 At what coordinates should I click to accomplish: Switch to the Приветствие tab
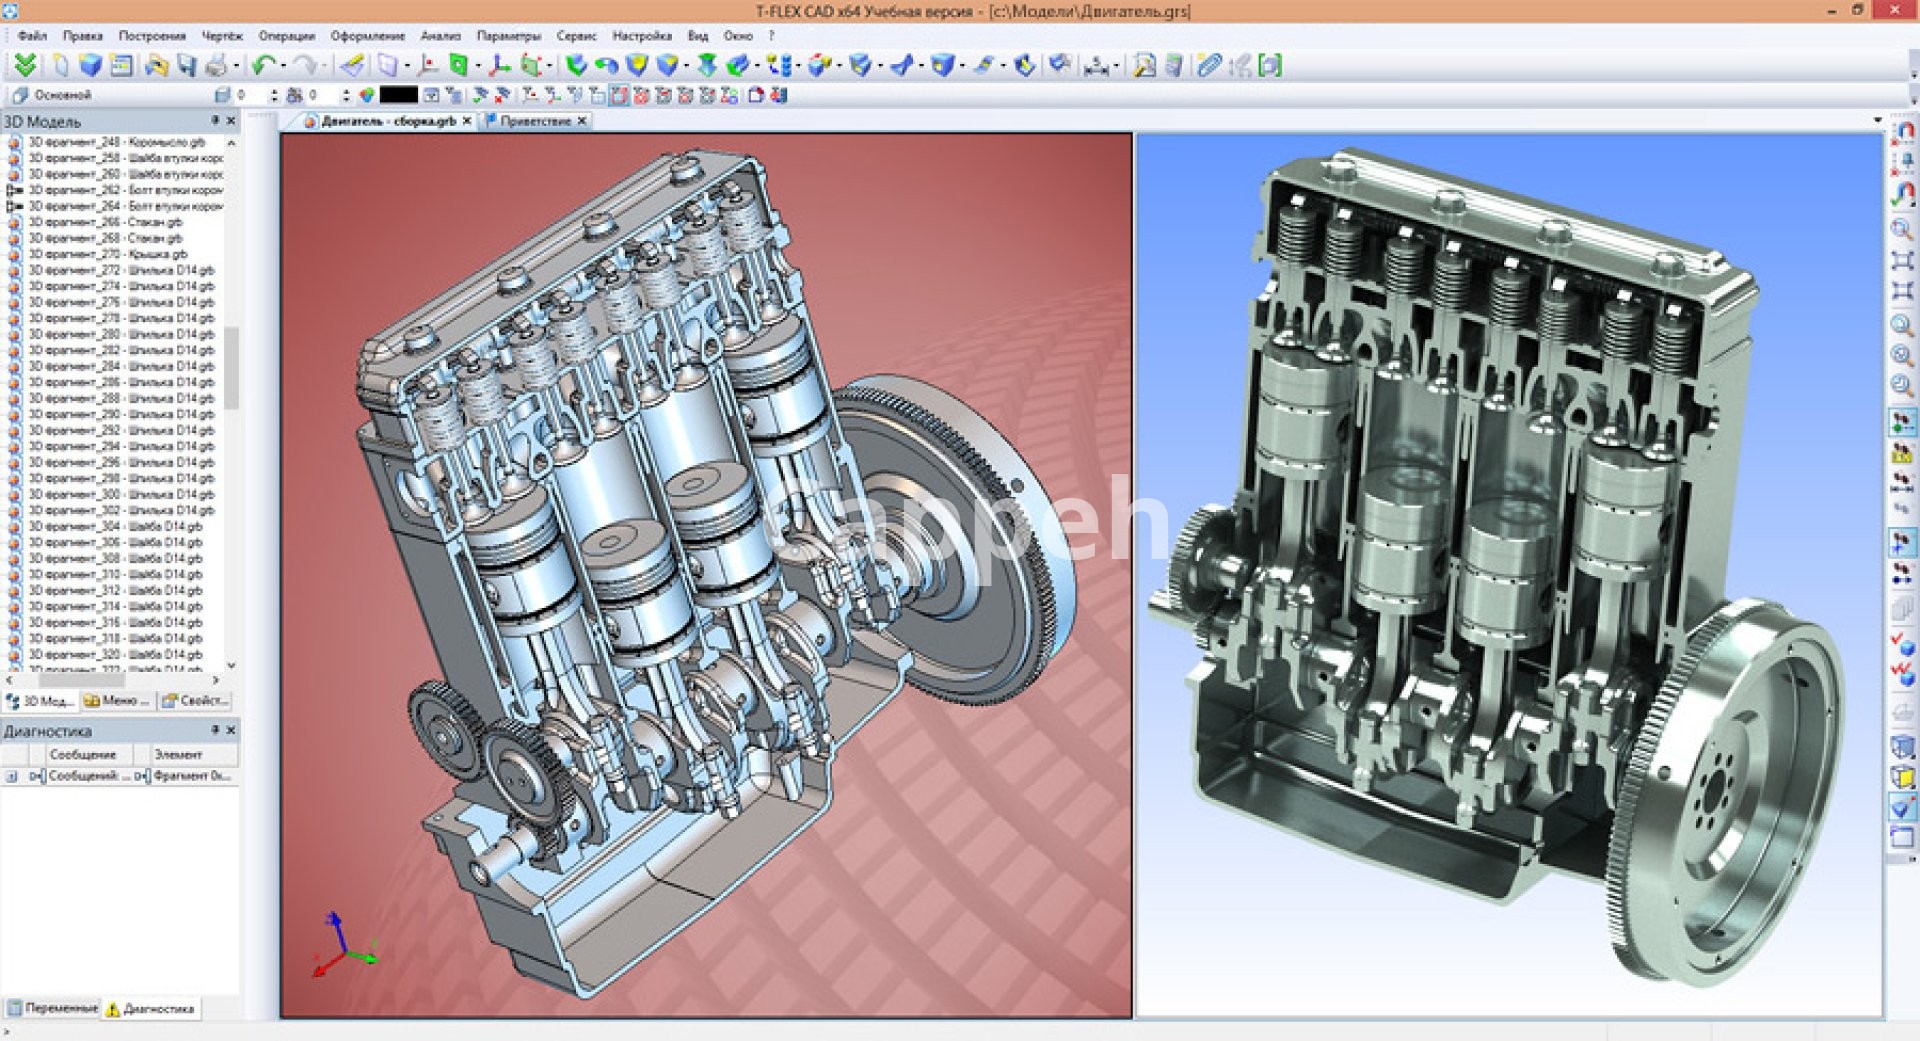pos(535,121)
